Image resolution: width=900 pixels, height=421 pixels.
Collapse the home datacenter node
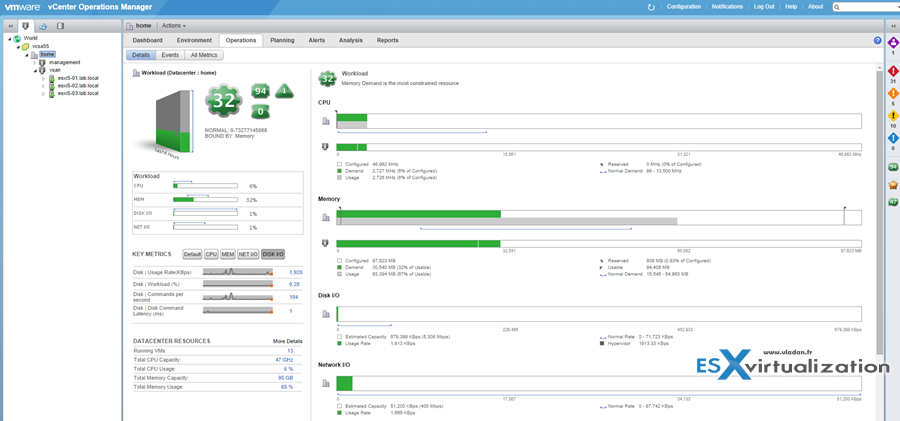click(26, 55)
